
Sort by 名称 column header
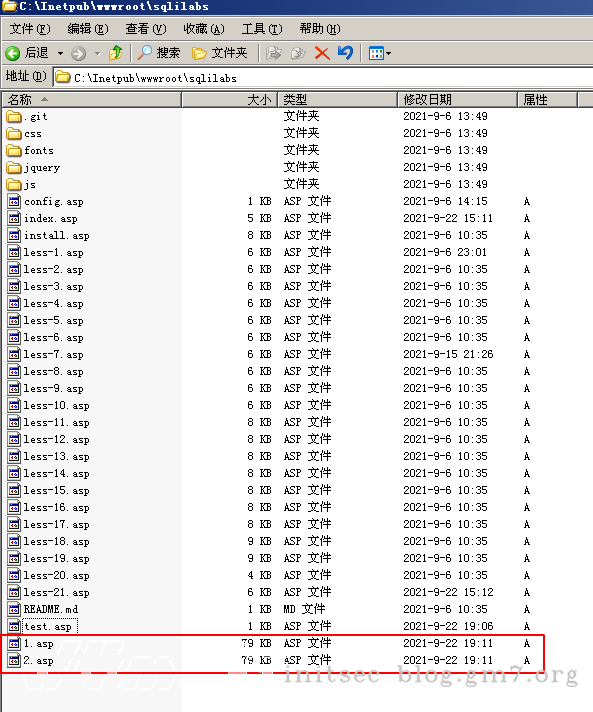coord(91,99)
